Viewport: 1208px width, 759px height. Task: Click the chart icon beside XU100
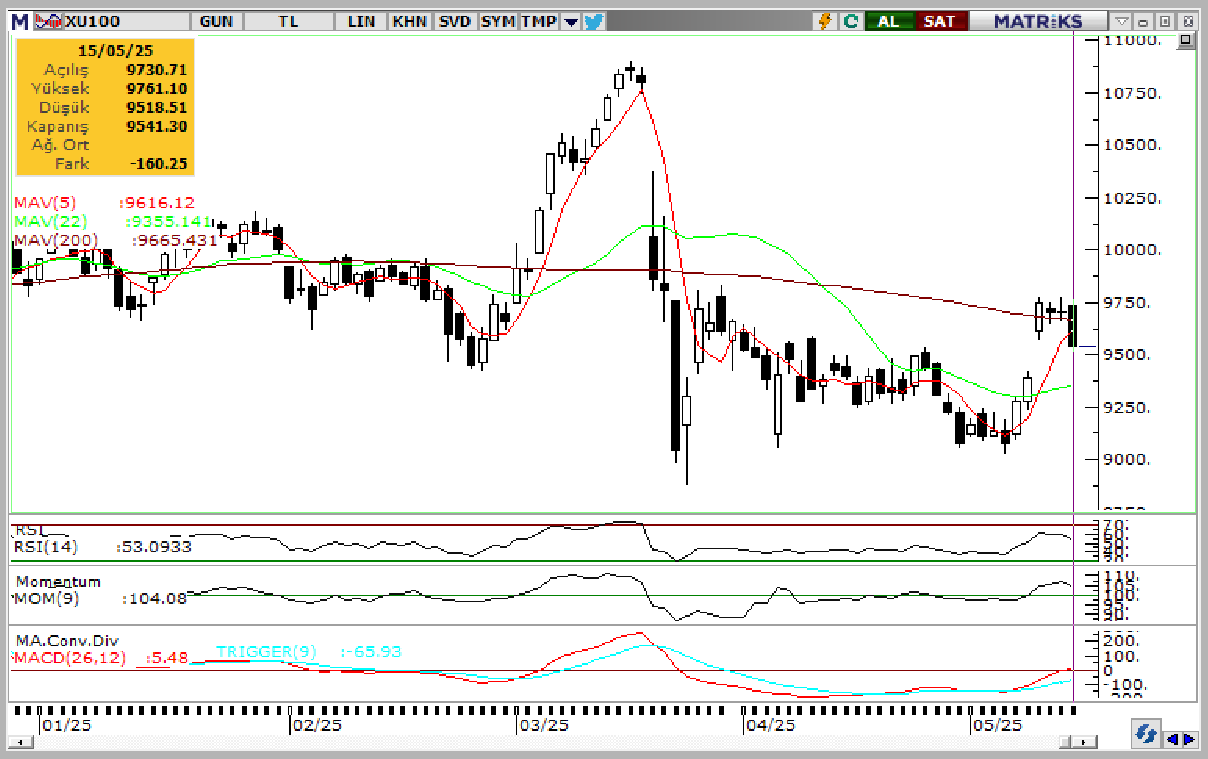pyautogui.click(x=47, y=20)
